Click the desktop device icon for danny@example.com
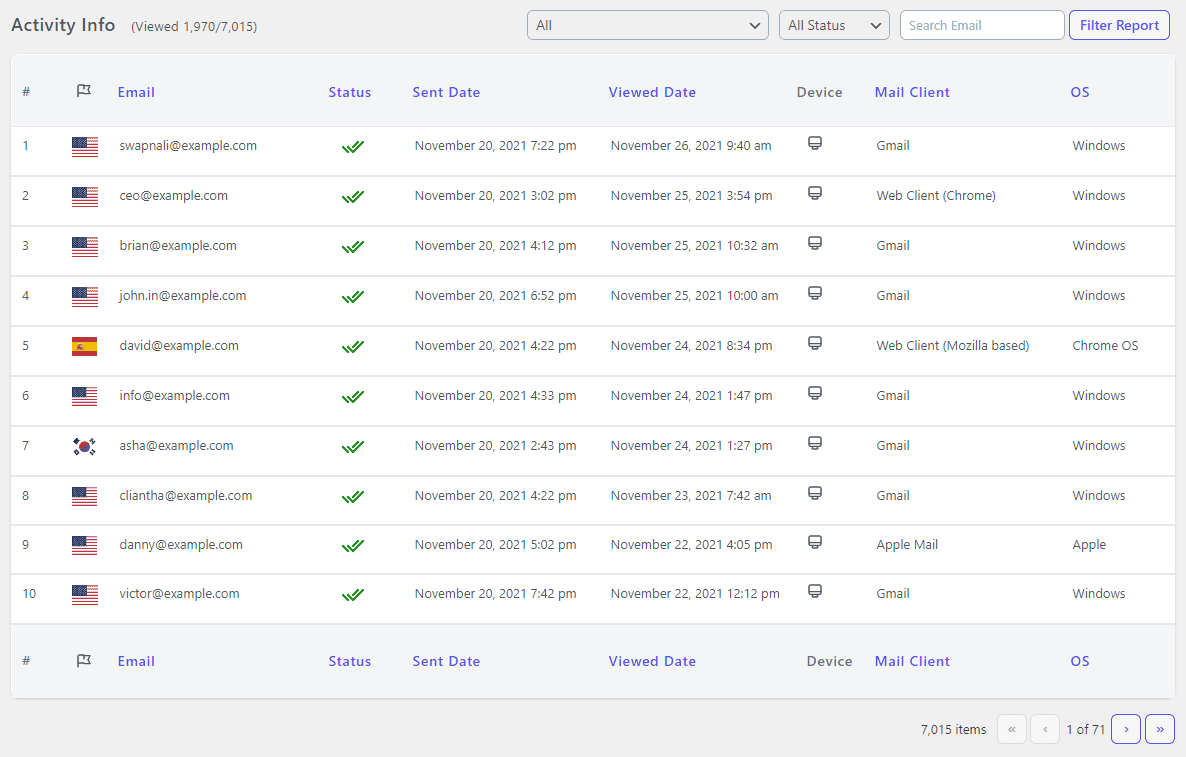The width and height of the screenshot is (1186, 757). (x=815, y=541)
